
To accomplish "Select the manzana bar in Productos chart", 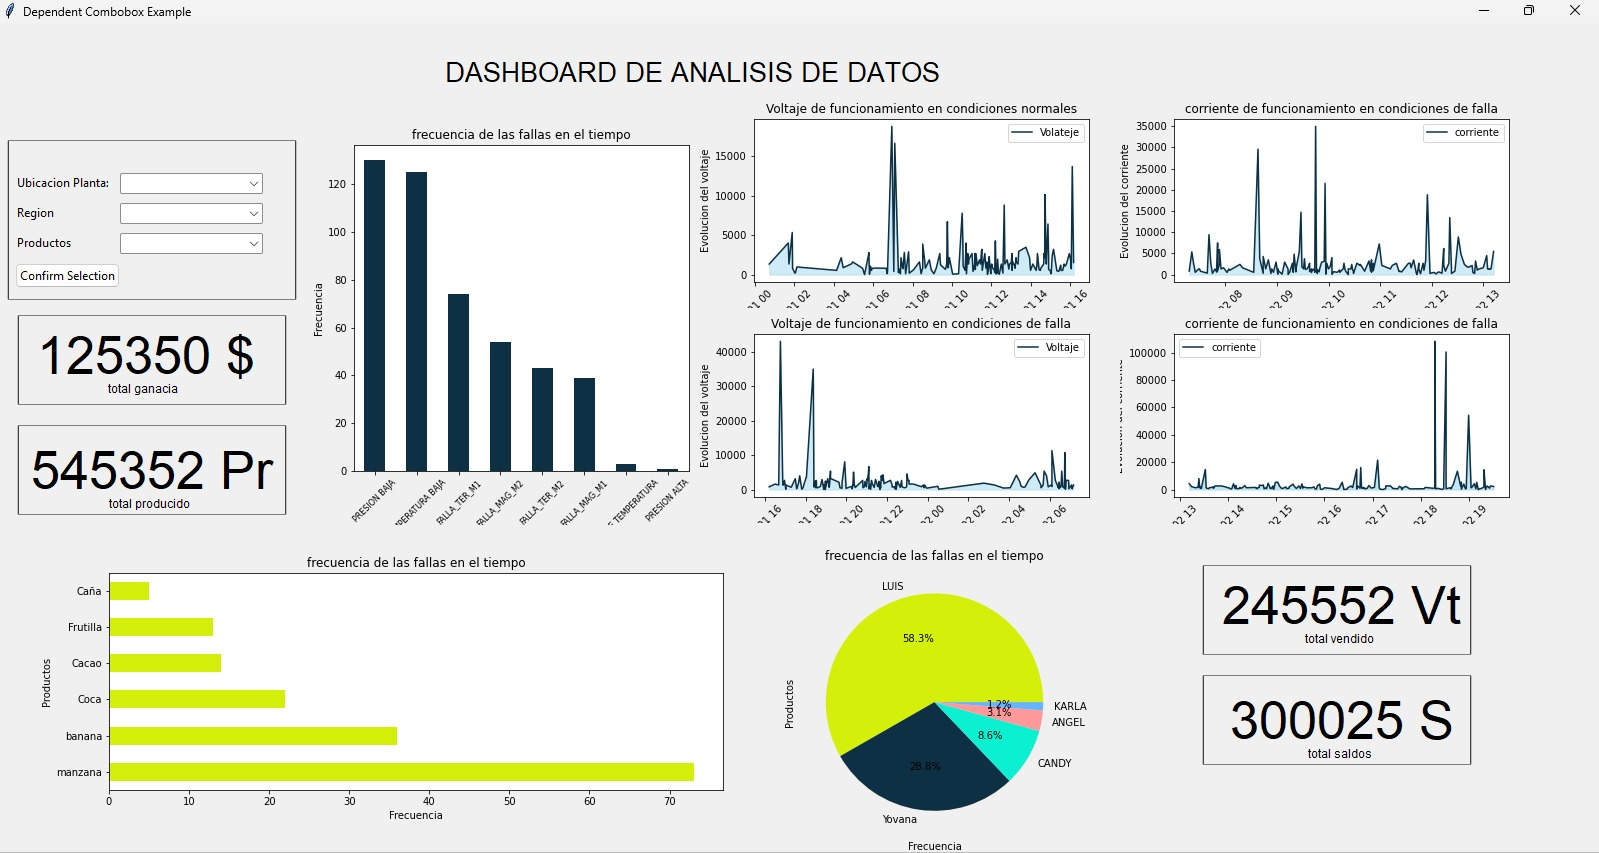I will tap(400, 772).
